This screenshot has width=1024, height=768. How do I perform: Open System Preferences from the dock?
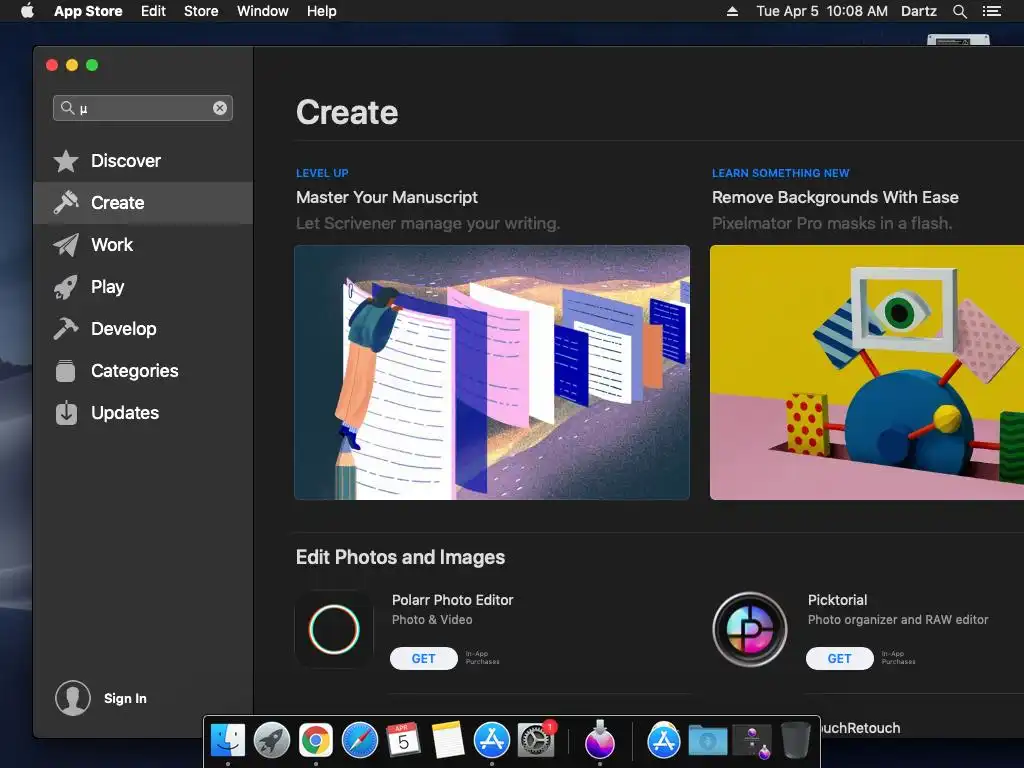coord(536,740)
